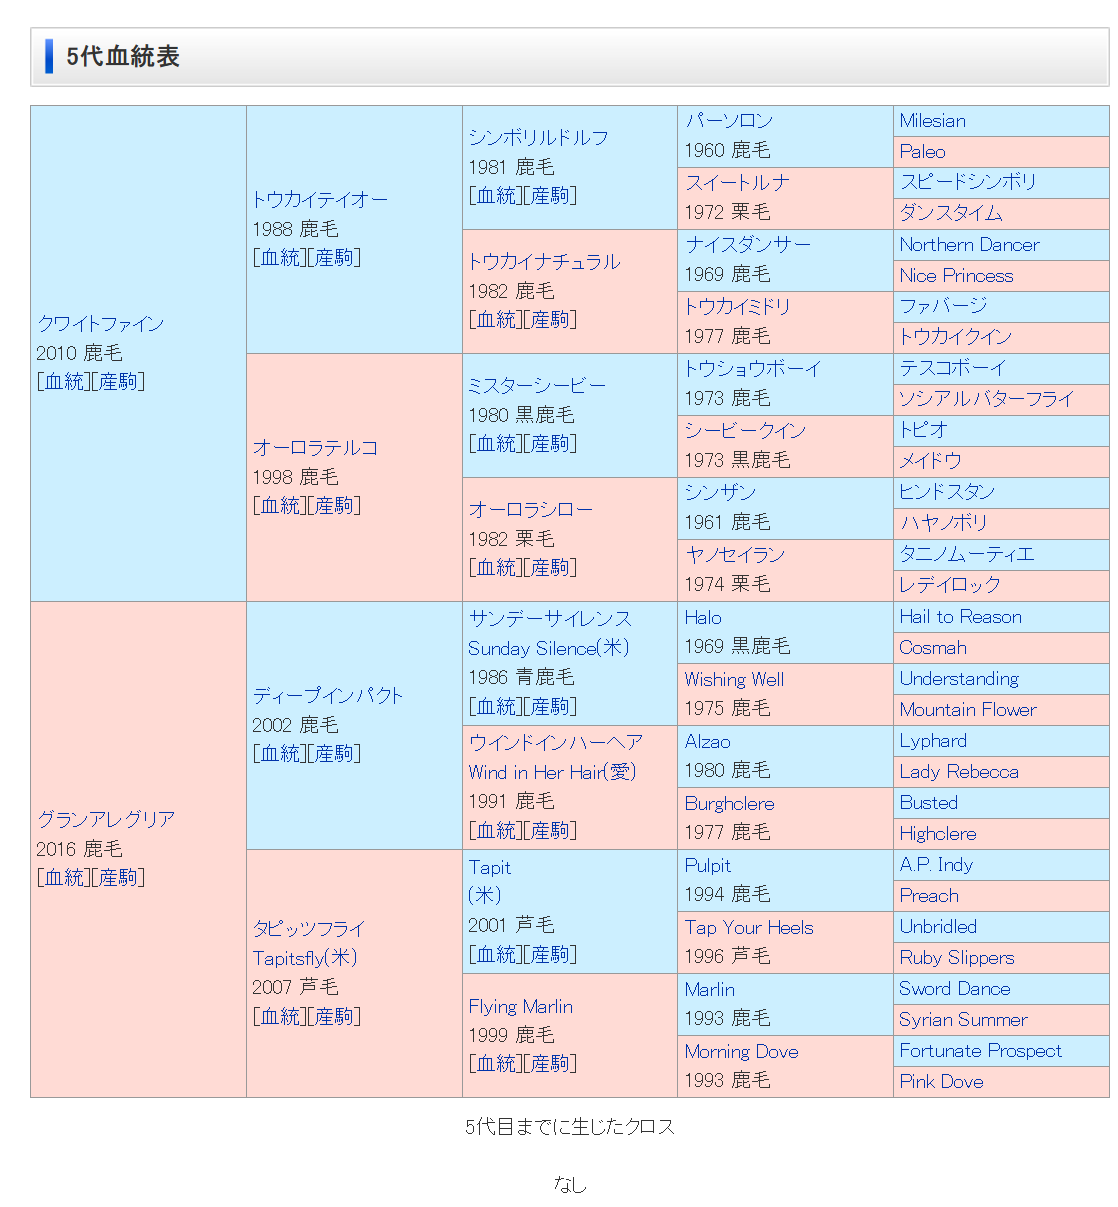
Task: Open the Hail to Reason link
Action: tap(960, 616)
